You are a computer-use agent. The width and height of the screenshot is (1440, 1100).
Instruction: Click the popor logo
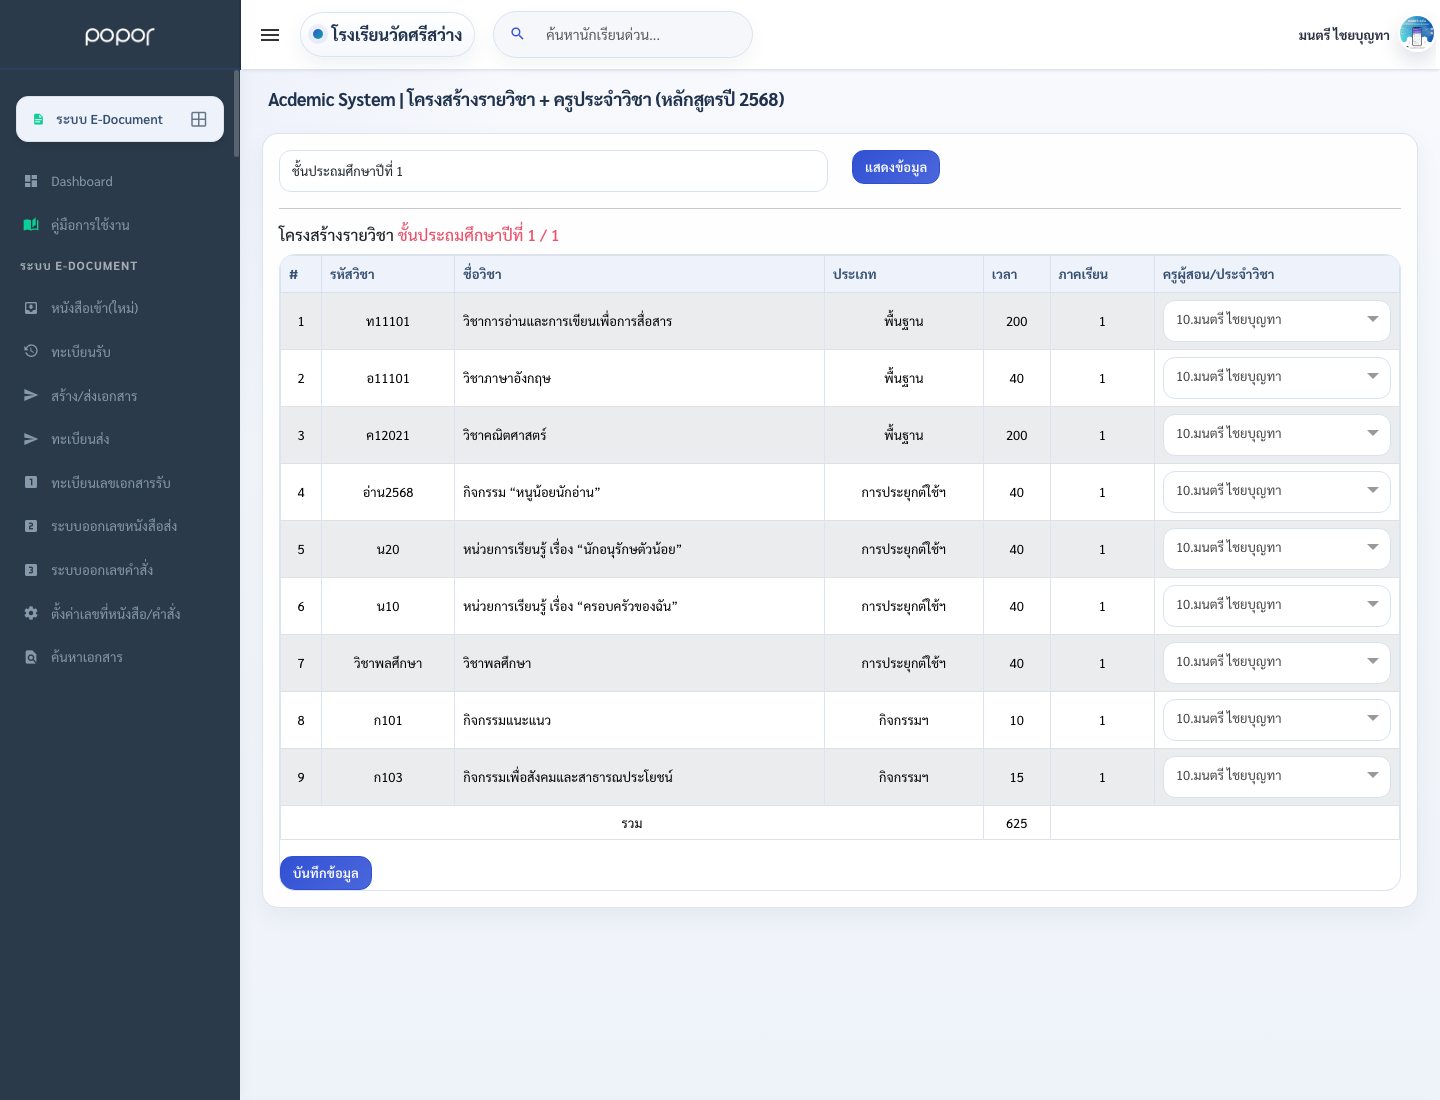coord(120,35)
